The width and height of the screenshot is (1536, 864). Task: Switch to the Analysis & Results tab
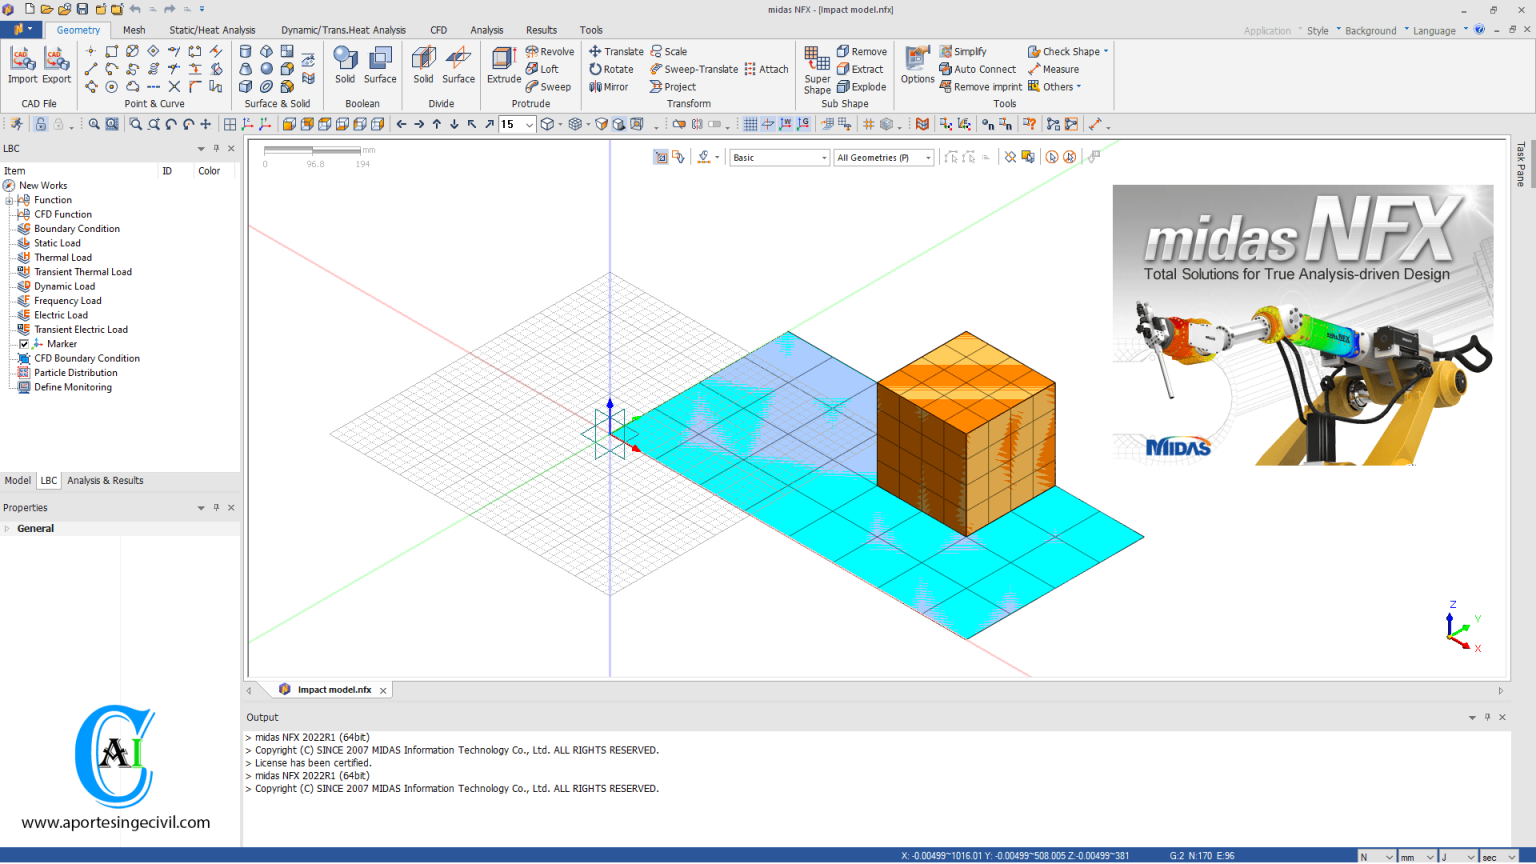pos(105,481)
